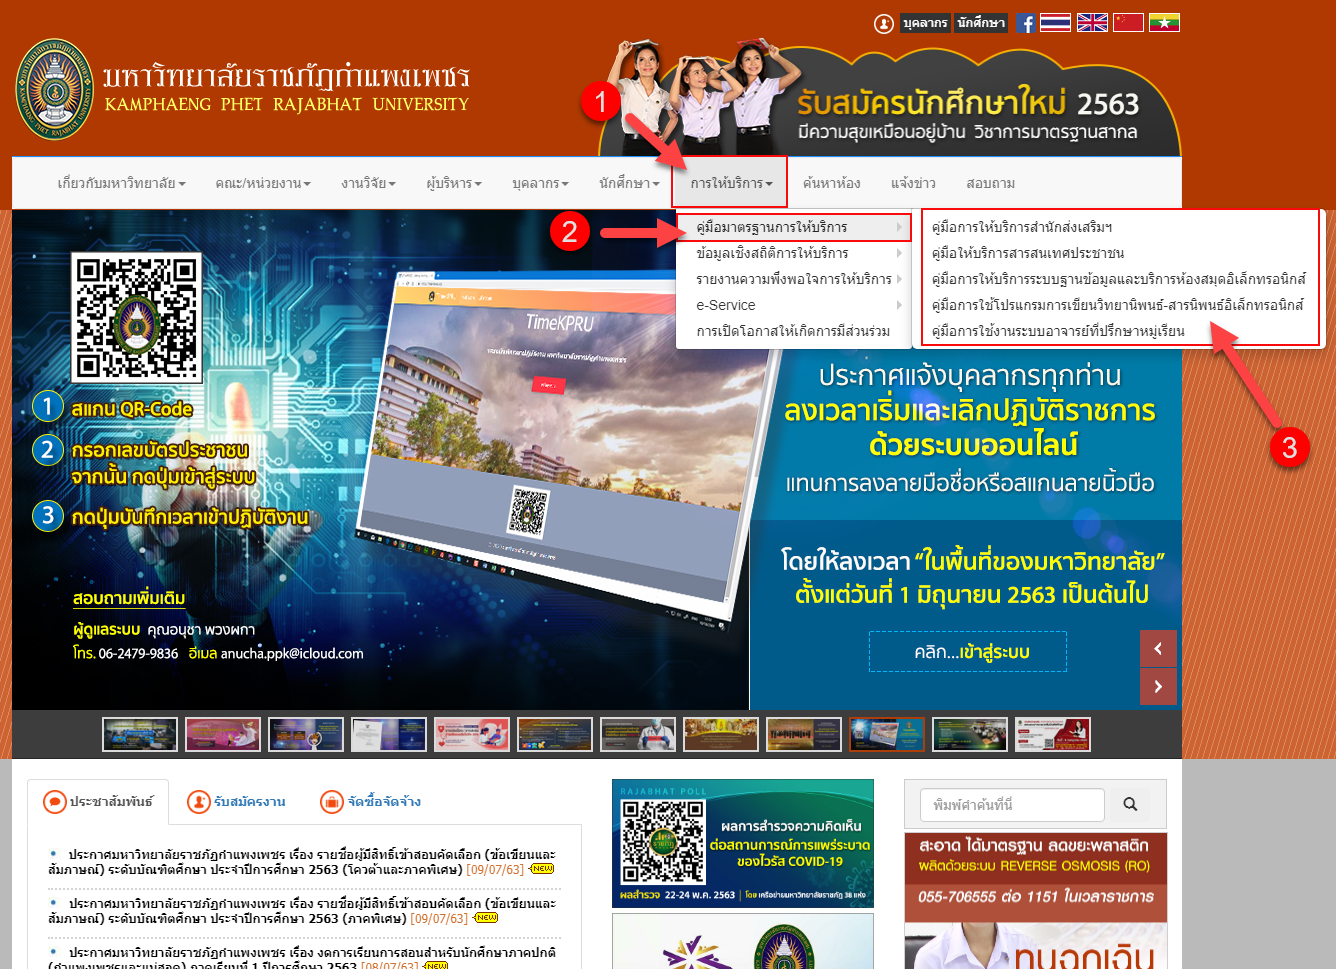Click the anucha.ppk@icloud.com email text
Viewport: 1336px width, 969px height.
coord(292,653)
